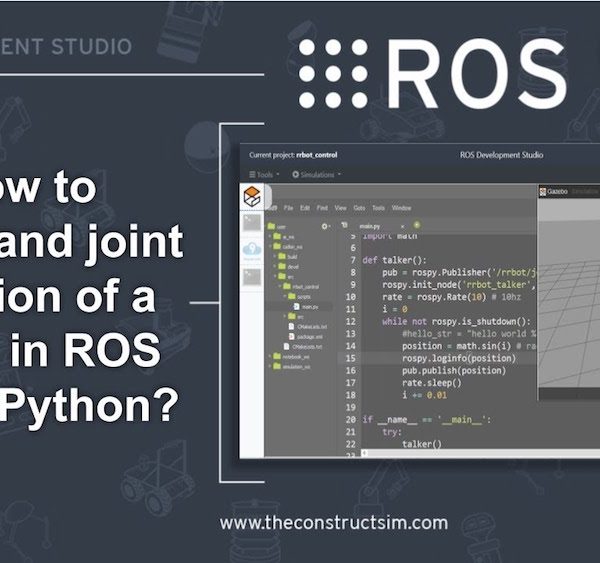Click the line 'i += 0.01'

coord(424,395)
